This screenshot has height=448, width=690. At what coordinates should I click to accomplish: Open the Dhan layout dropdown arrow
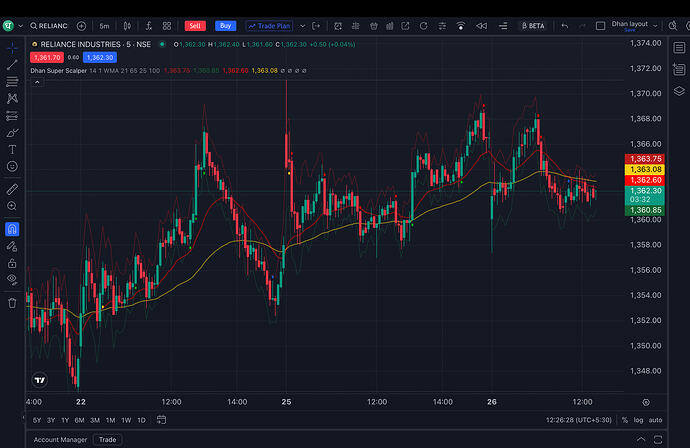(x=655, y=26)
